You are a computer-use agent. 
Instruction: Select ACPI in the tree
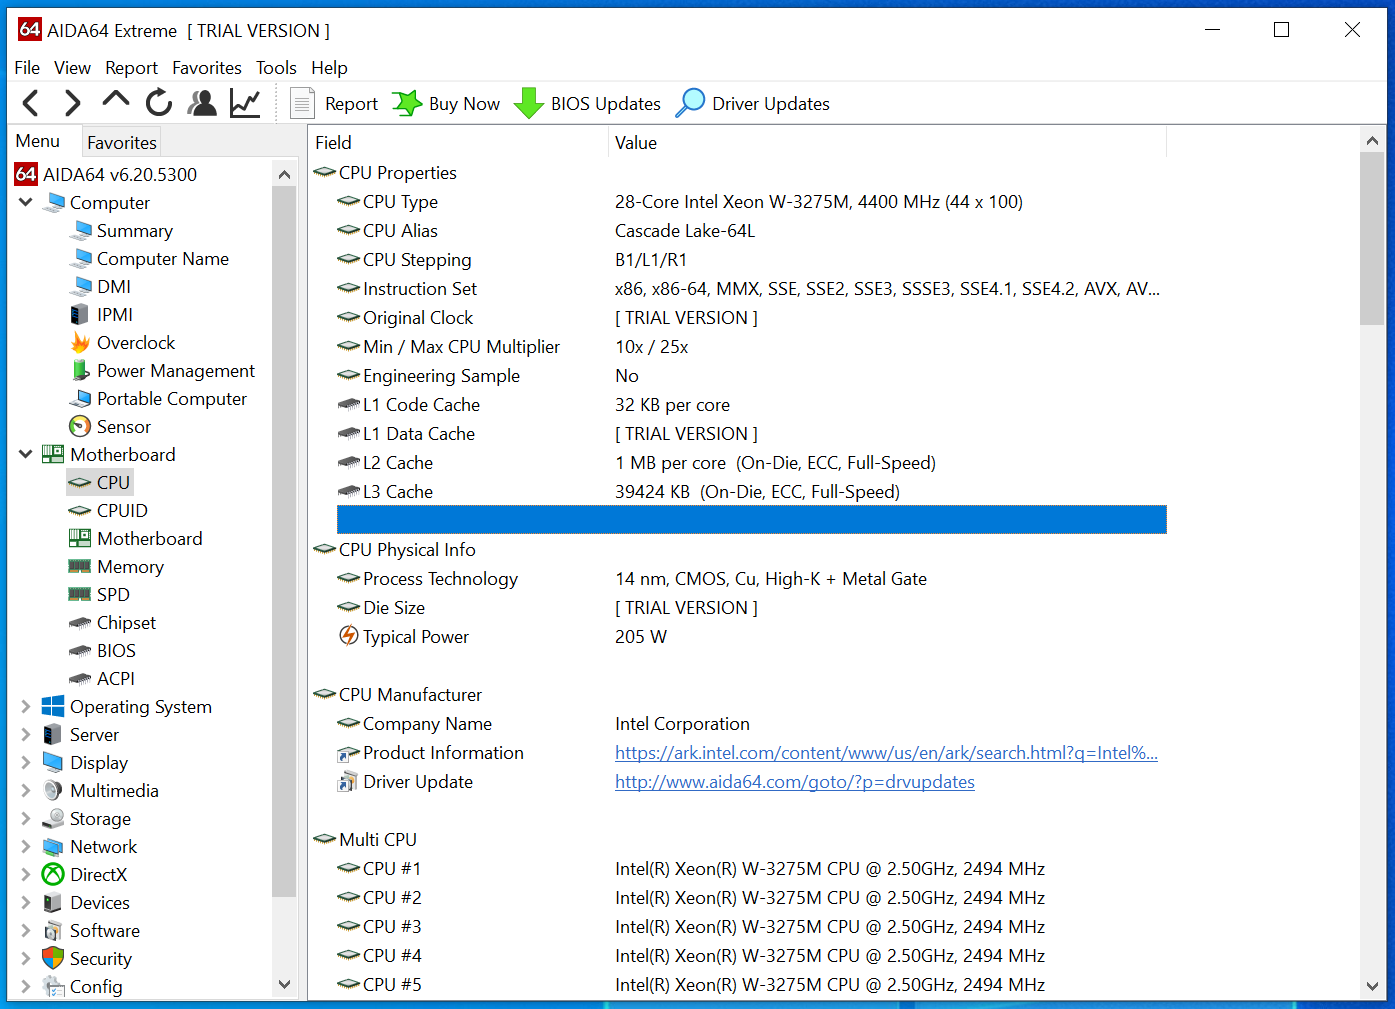[x=101, y=678]
